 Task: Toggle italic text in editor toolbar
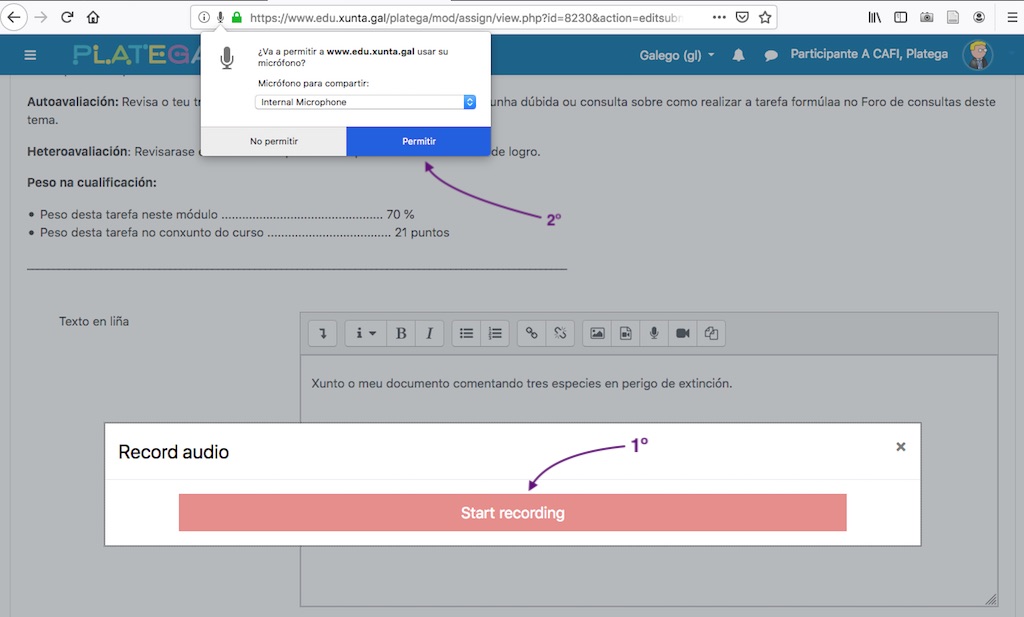coord(429,334)
